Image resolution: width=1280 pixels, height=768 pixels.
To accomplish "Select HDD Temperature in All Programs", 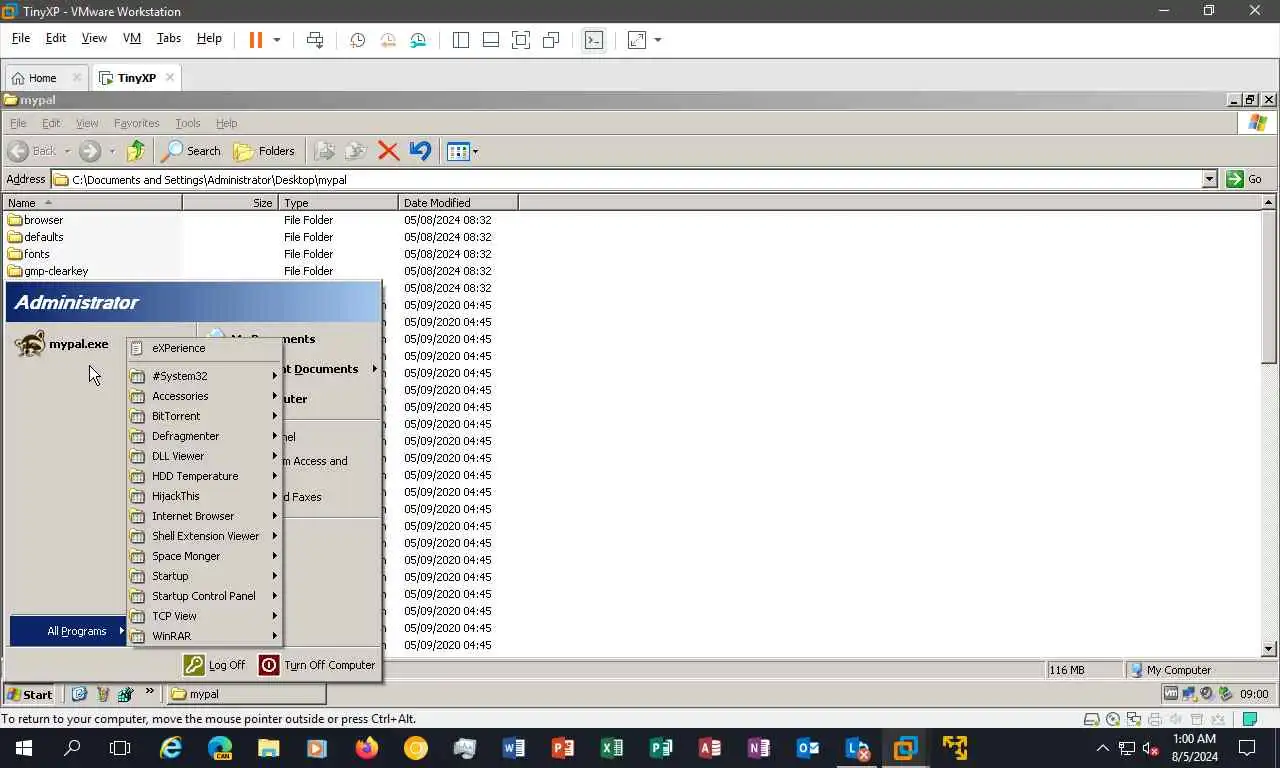I will [x=205, y=476].
